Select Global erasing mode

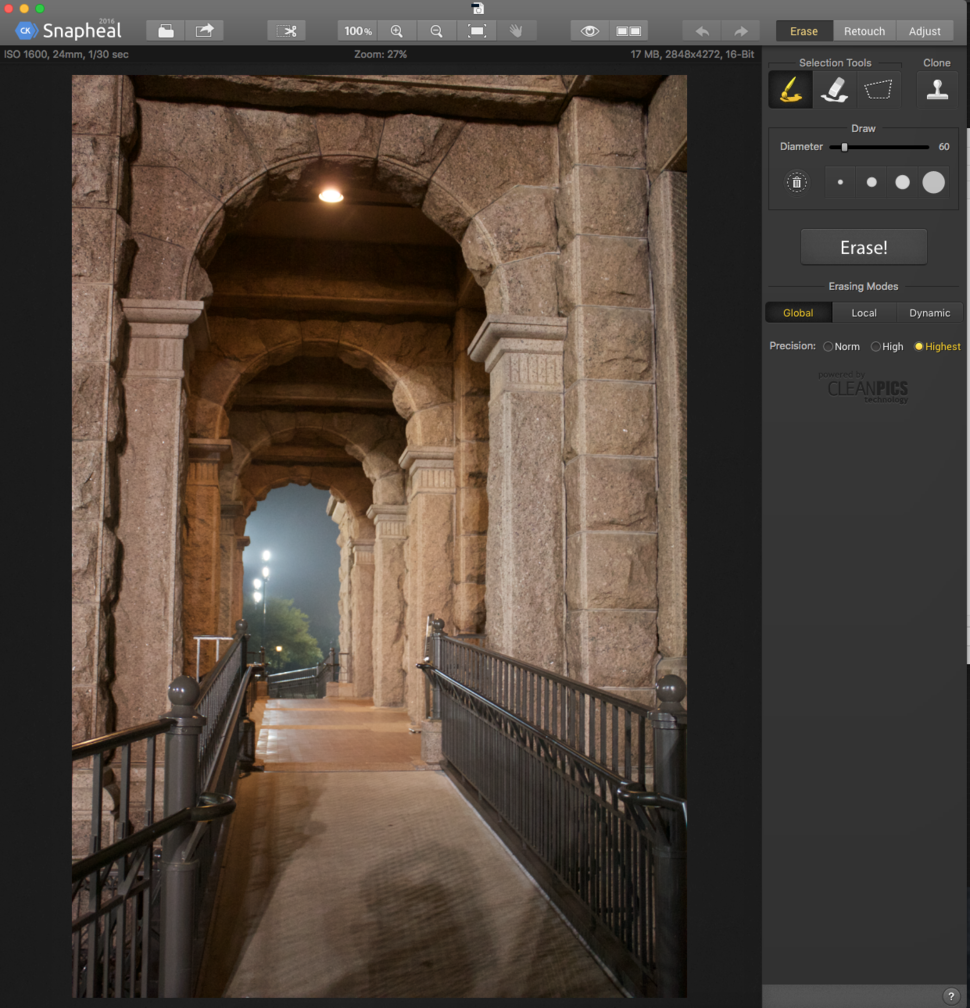(798, 313)
